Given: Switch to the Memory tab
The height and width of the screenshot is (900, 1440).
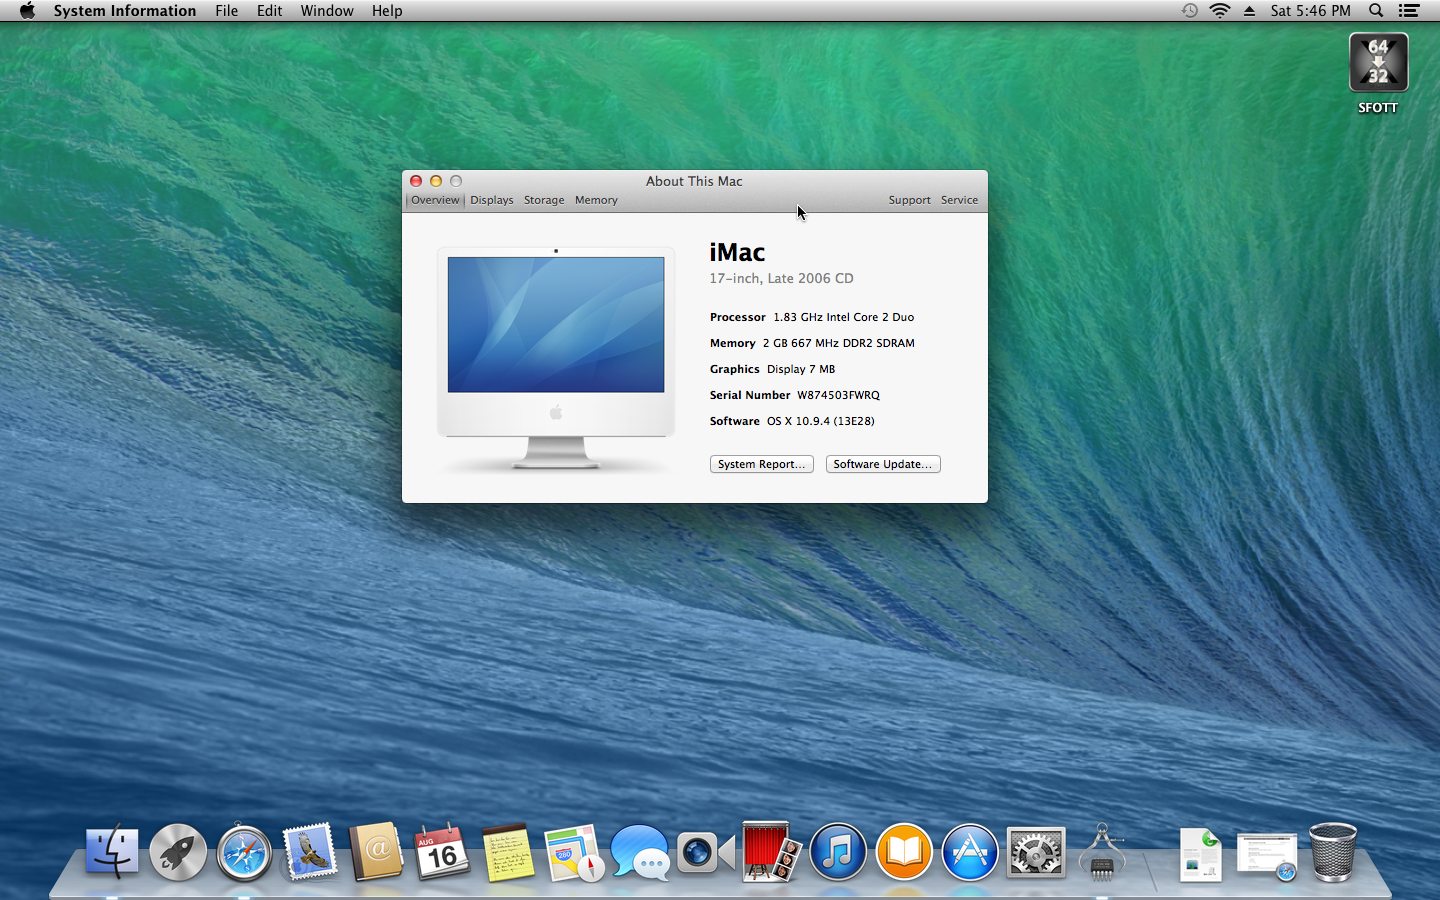Looking at the screenshot, I should (x=596, y=200).
